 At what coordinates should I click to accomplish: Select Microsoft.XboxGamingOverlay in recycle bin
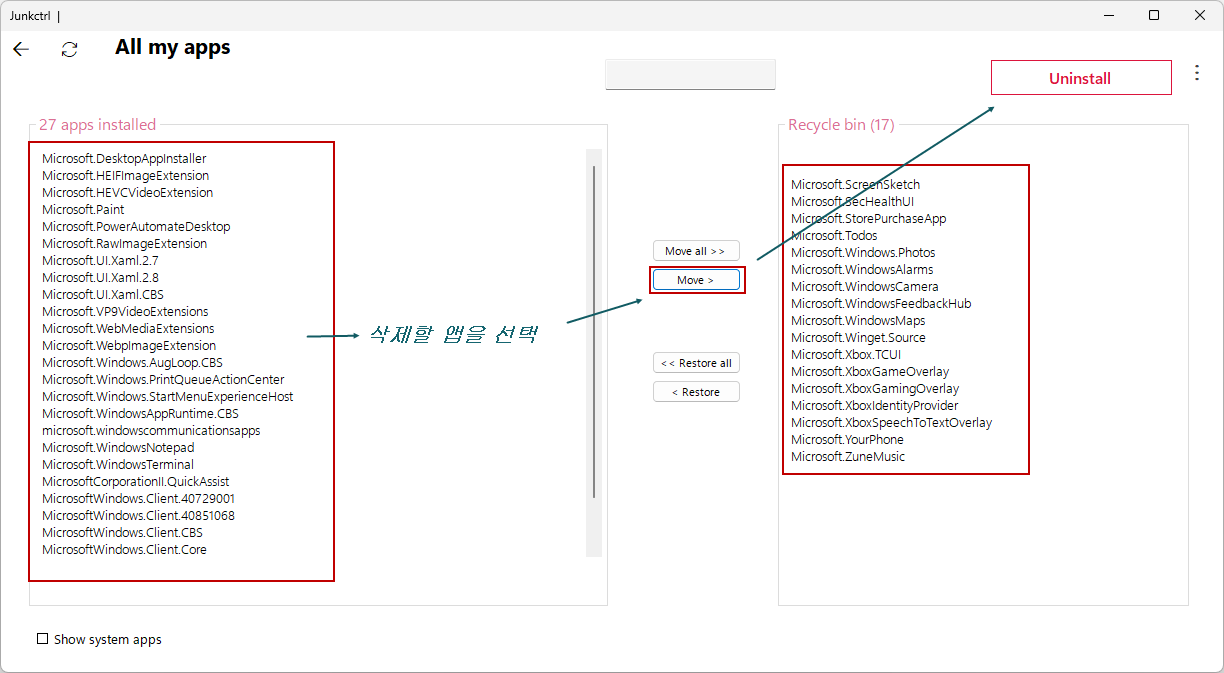click(875, 389)
